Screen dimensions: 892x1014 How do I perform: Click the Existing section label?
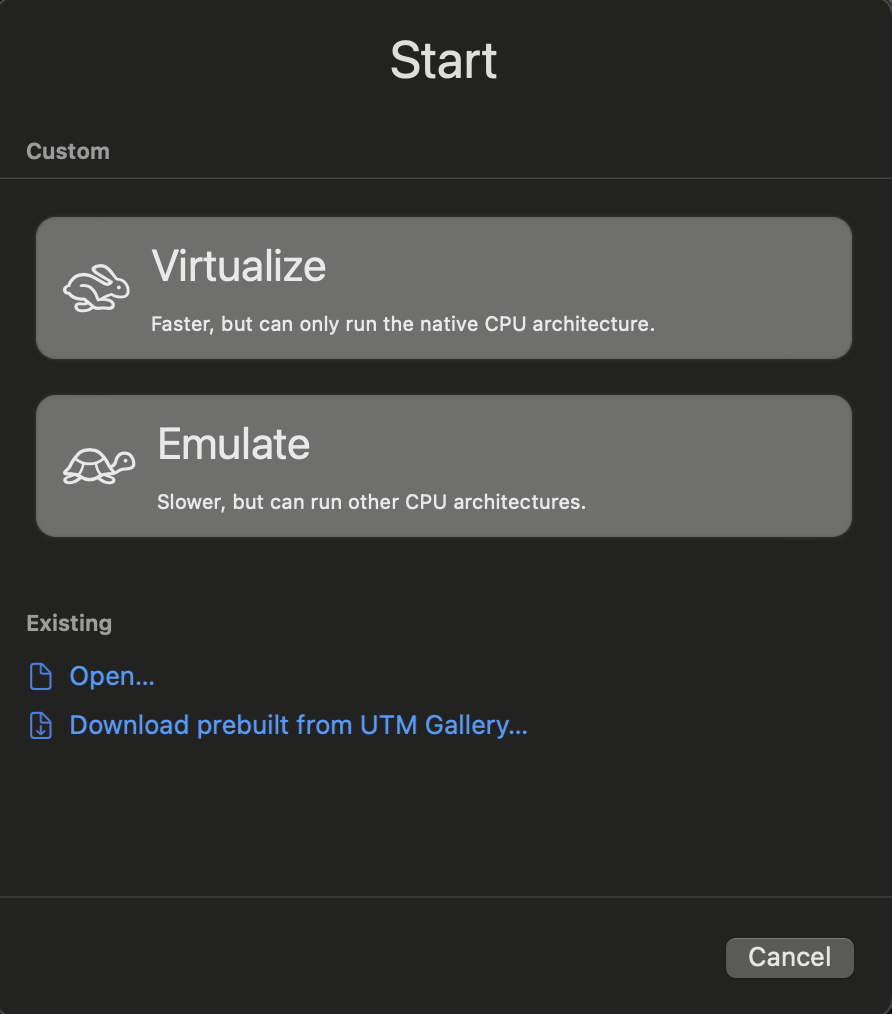tap(69, 623)
